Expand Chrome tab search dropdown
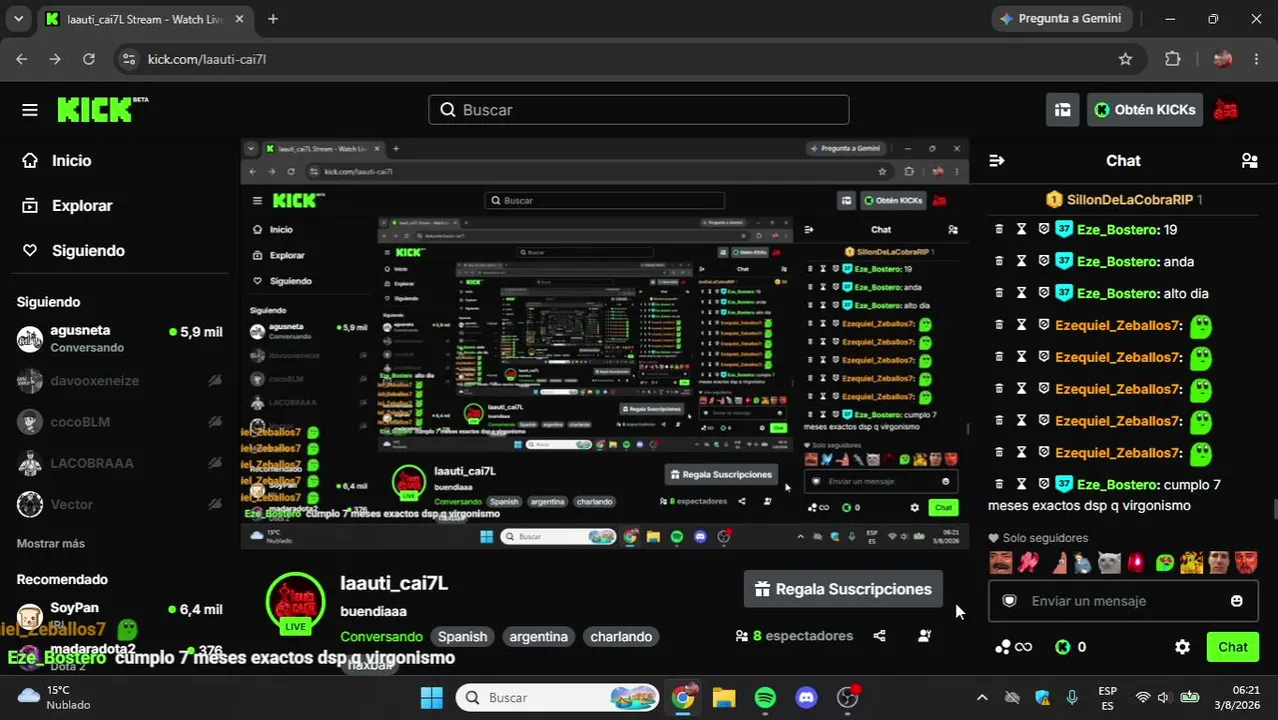 [x=18, y=19]
